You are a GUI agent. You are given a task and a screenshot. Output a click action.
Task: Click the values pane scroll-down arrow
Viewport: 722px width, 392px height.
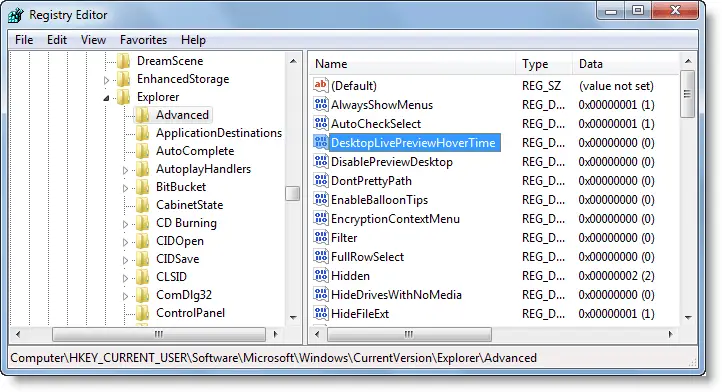click(x=688, y=317)
